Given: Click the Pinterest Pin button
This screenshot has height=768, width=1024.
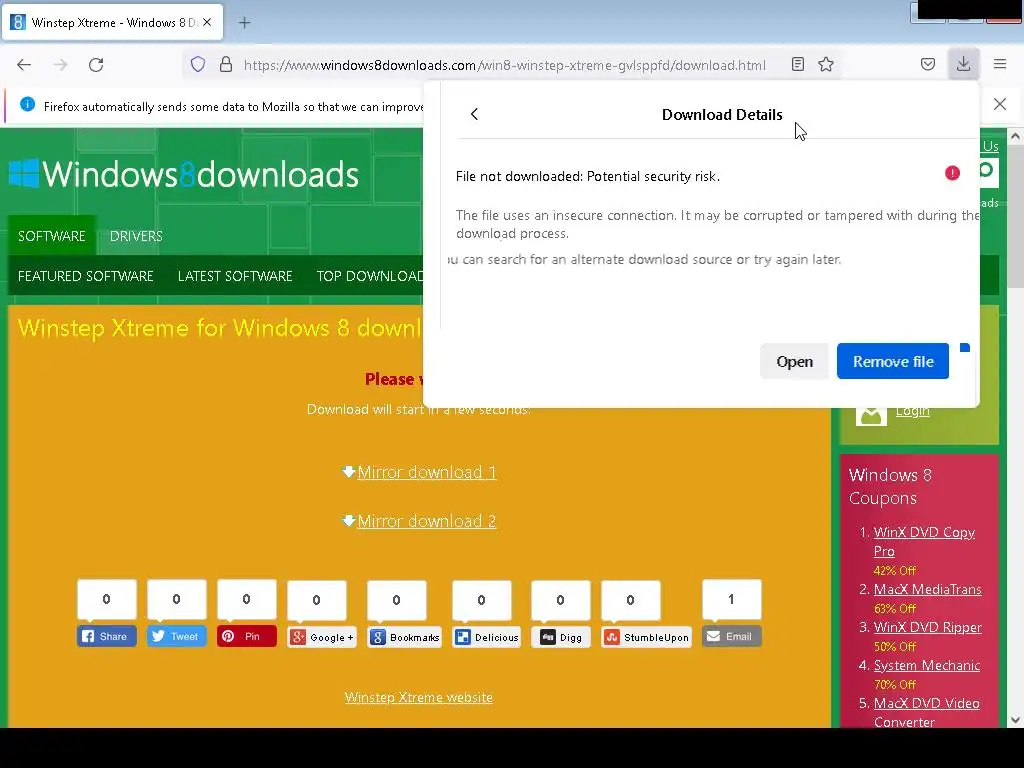Looking at the screenshot, I should tap(246, 636).
